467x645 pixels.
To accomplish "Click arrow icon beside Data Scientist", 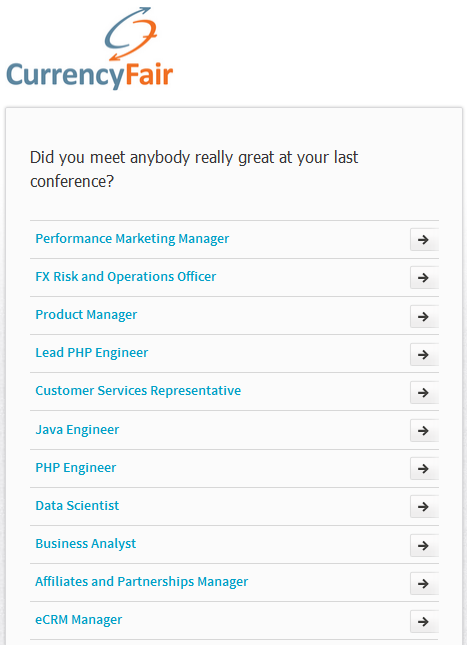I will 424,507.
